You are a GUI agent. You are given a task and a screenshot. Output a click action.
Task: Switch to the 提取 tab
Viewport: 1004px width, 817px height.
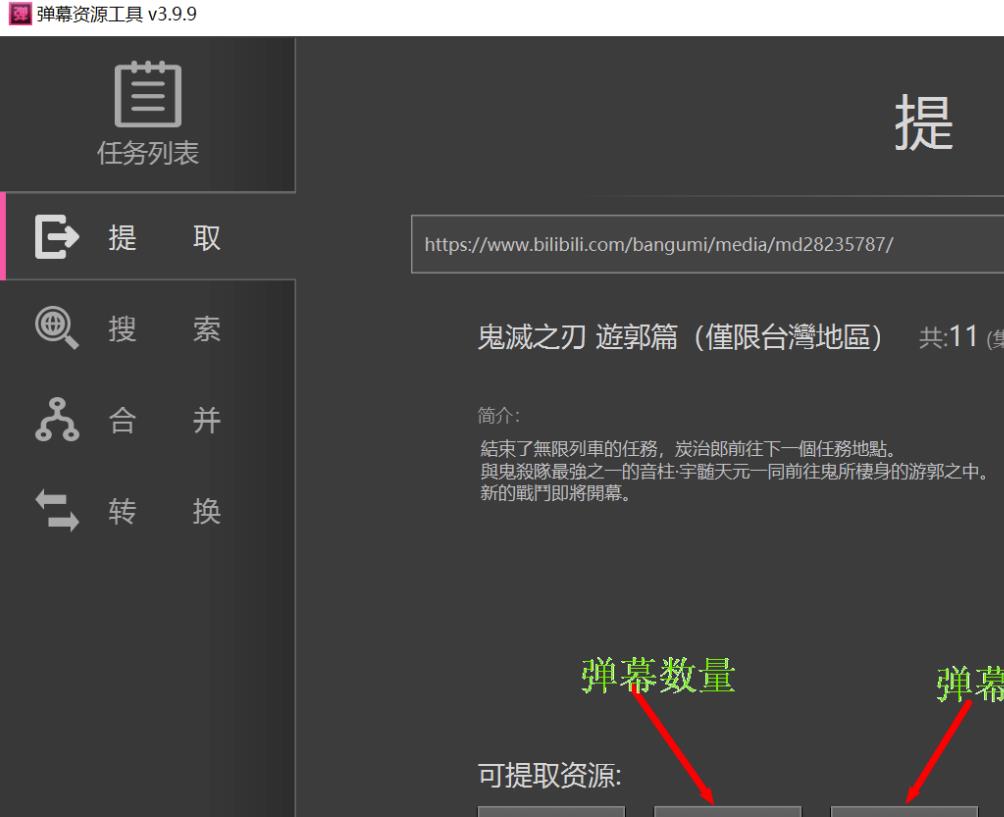(x=148, y=236)
